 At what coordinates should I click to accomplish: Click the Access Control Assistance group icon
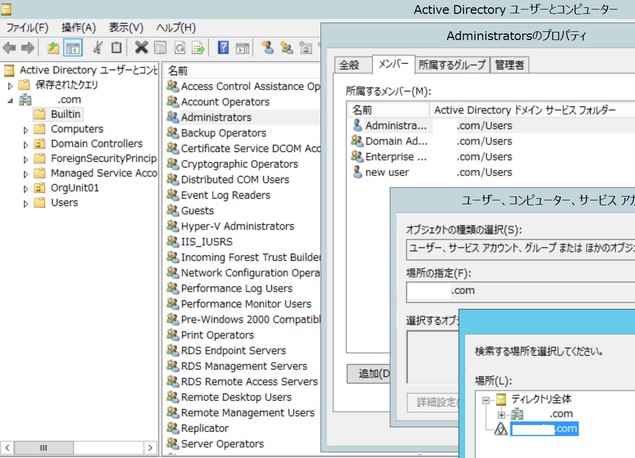coord(173,86)
